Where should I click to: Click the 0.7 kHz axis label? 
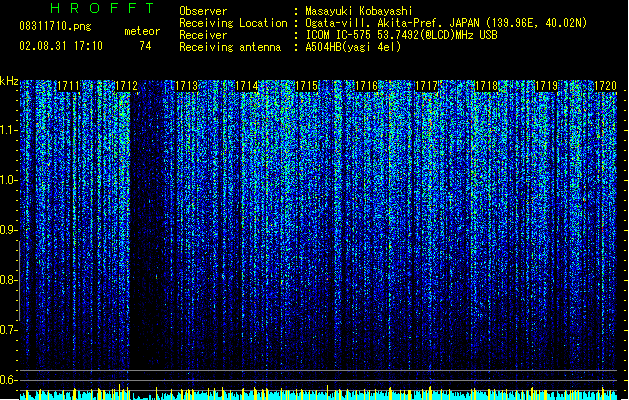(x=8, y=330)
